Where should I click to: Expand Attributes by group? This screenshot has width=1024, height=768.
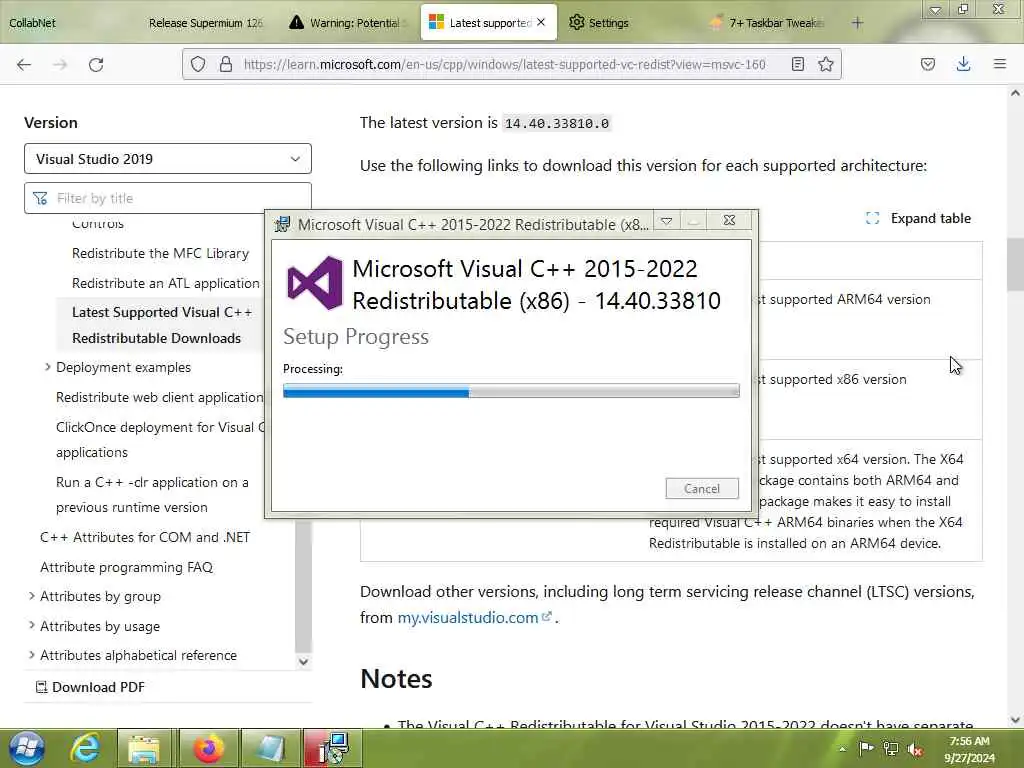coord(31,596)
